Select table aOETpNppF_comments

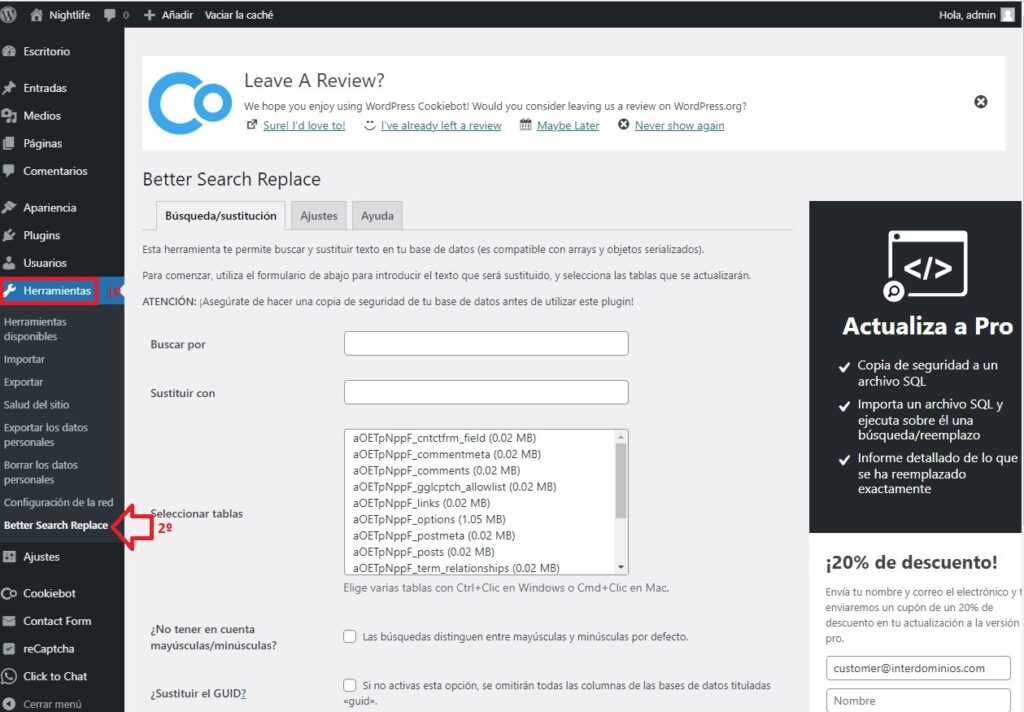point(436,470)
